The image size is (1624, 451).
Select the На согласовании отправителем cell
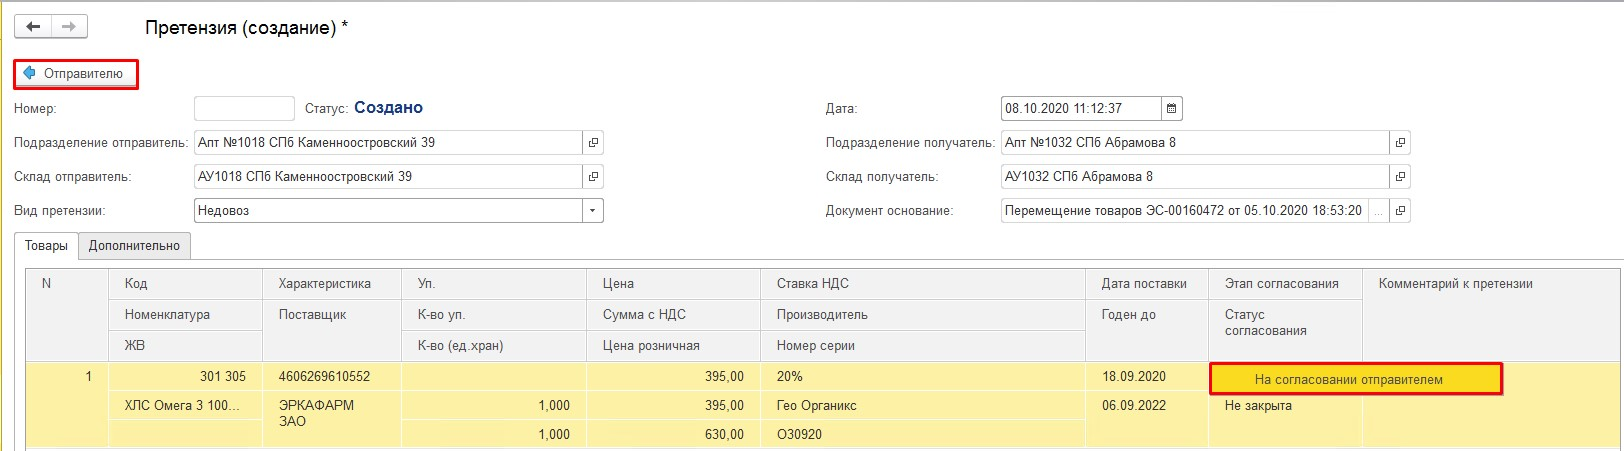tap(1355, 379)
